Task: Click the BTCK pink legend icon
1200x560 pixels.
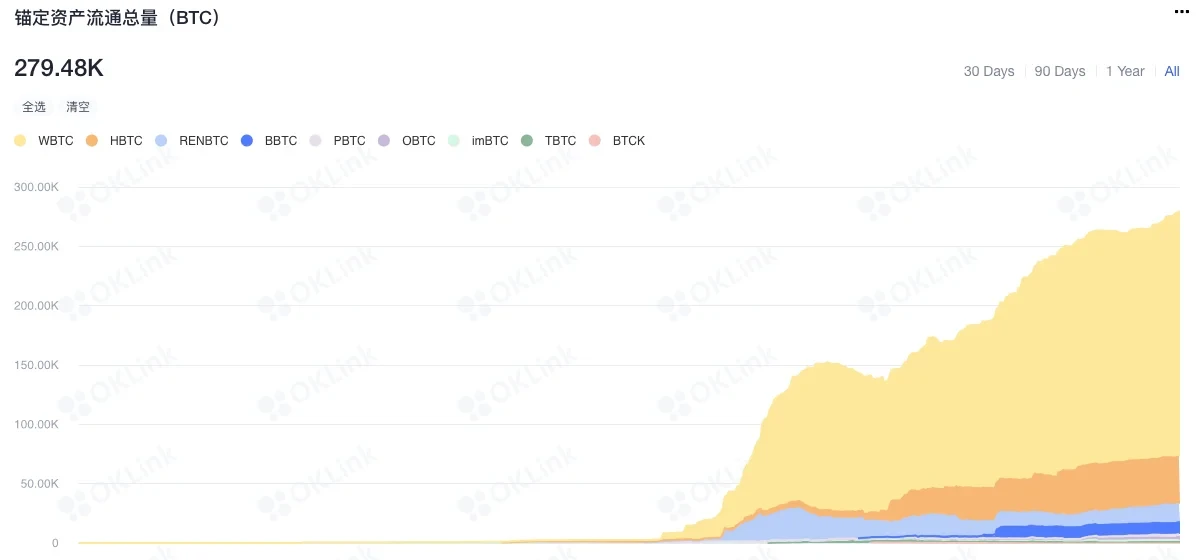Action: coord(595,141)
